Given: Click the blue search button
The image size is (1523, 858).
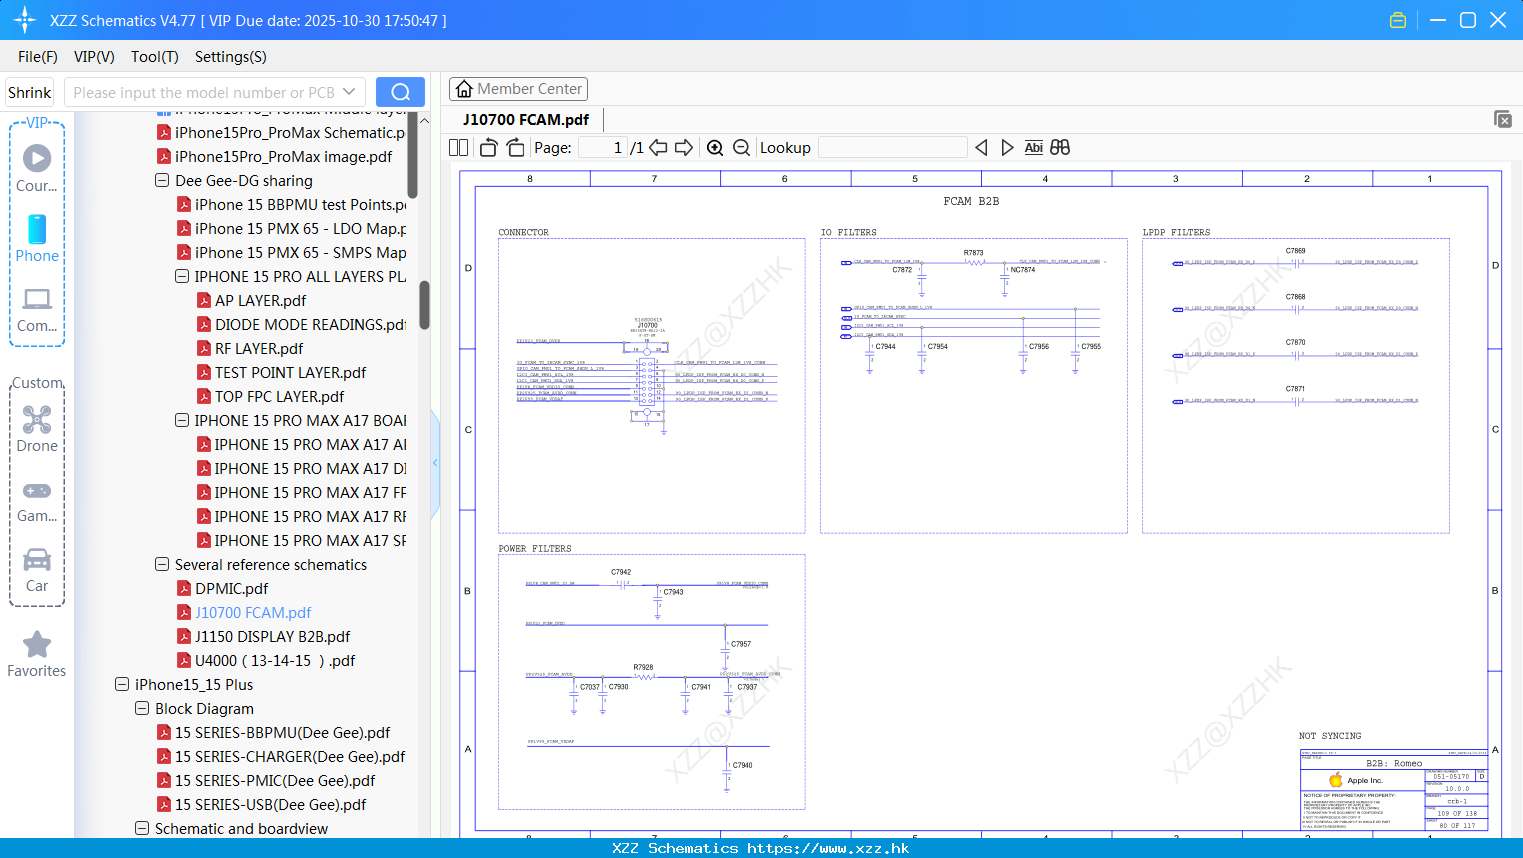Looking at the screenshot, I should (x=400, y=92).
